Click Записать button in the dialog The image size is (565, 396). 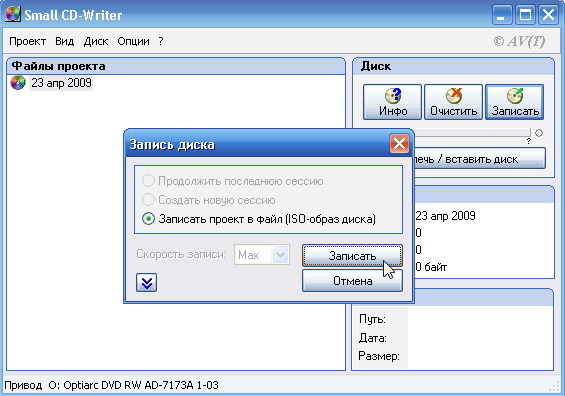click(x=352, y=256)
